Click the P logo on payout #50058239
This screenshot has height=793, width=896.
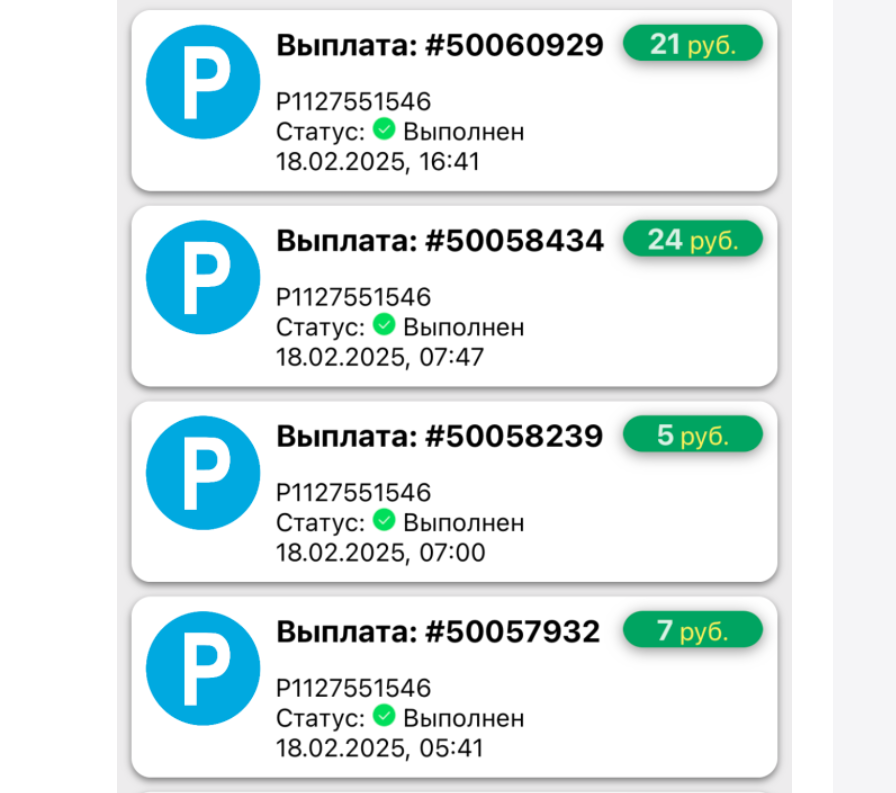click(x=202, y=472)
